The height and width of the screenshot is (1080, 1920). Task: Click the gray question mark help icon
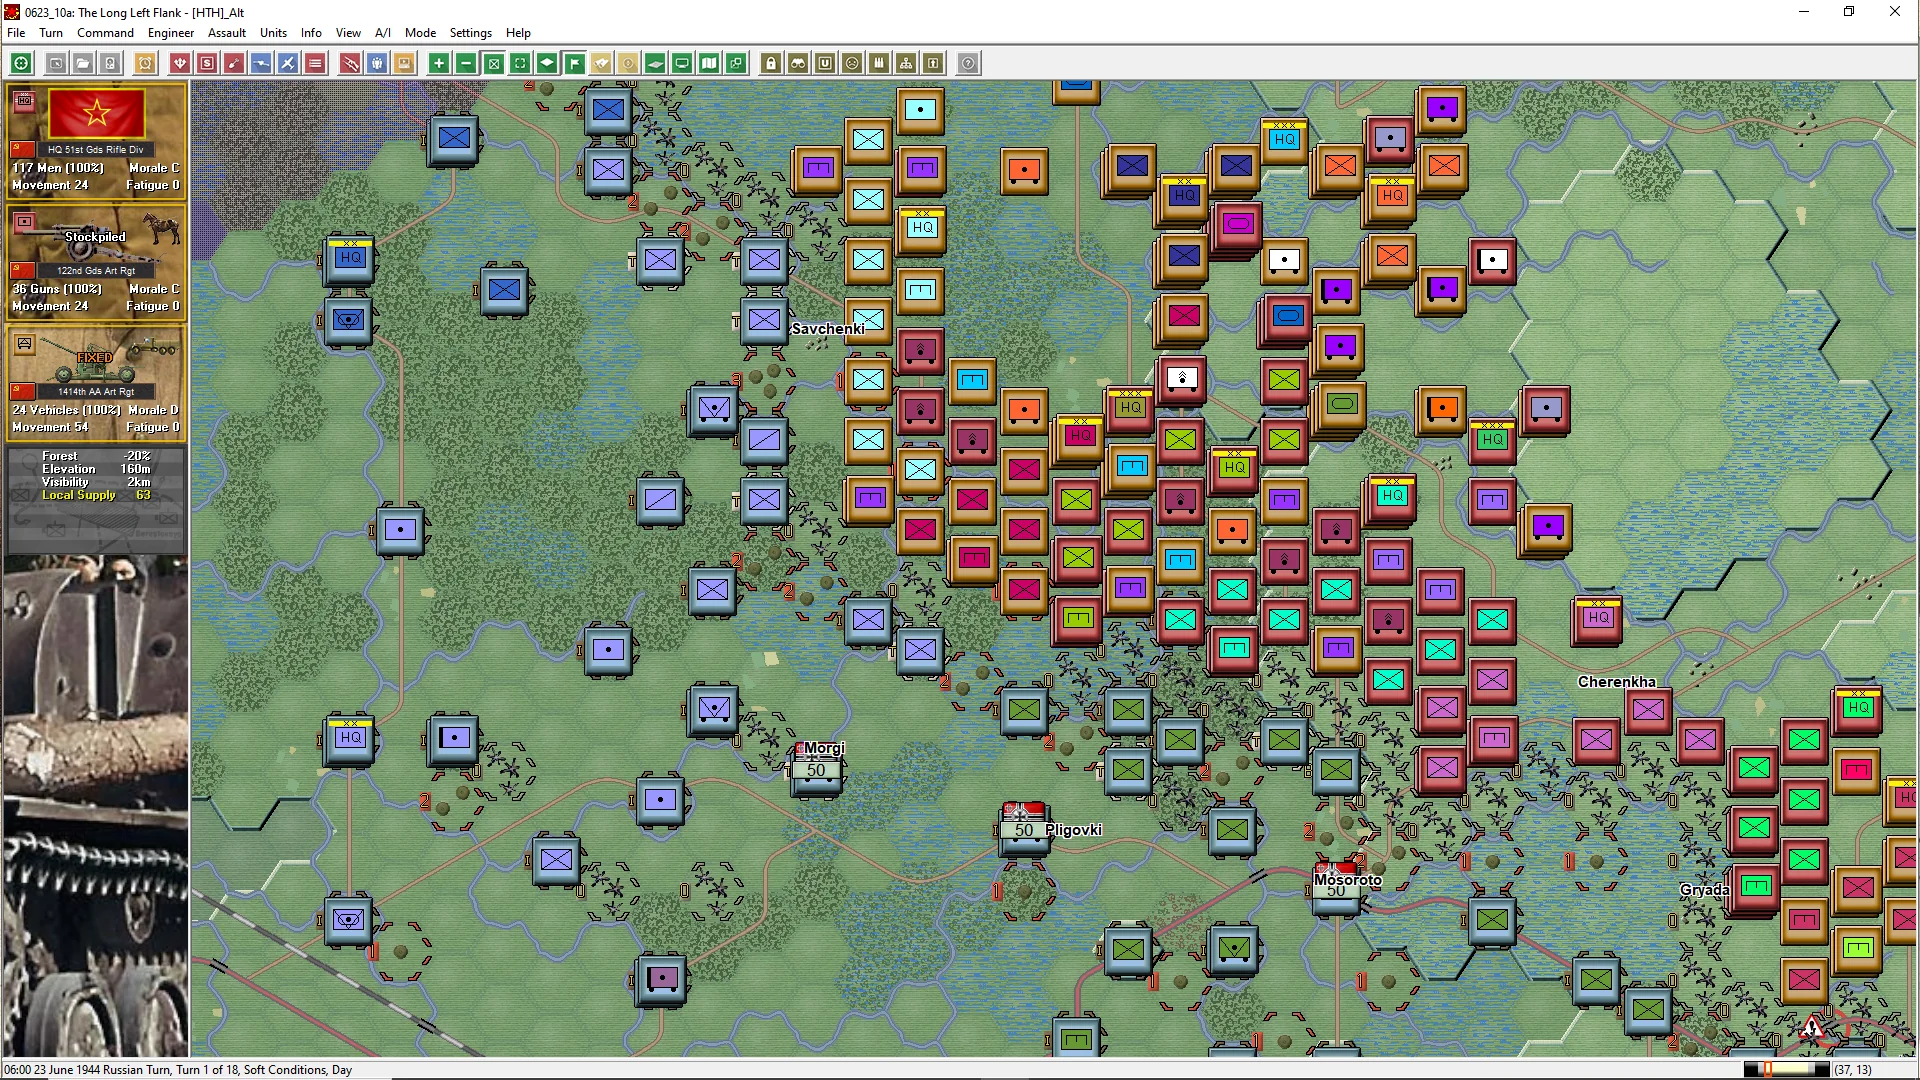tap(968, 63)
